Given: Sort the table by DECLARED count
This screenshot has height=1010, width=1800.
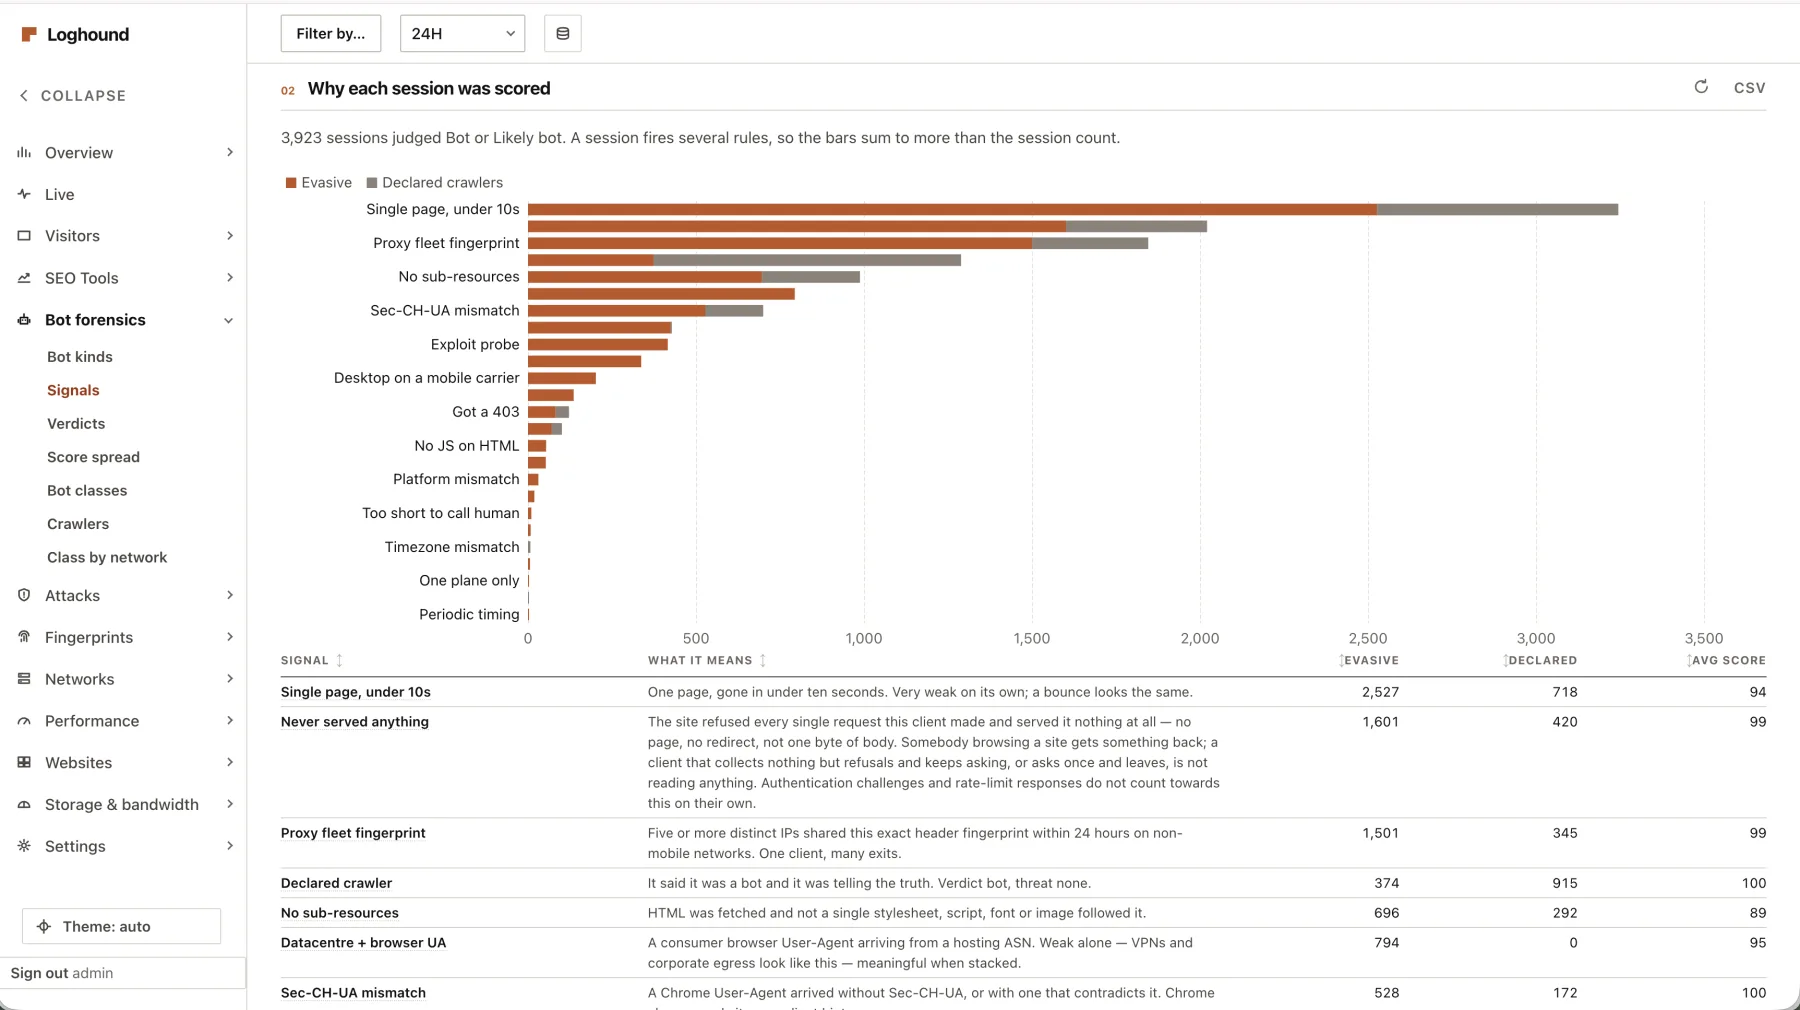Looking at the screenshot, I should coord(1541,660).
